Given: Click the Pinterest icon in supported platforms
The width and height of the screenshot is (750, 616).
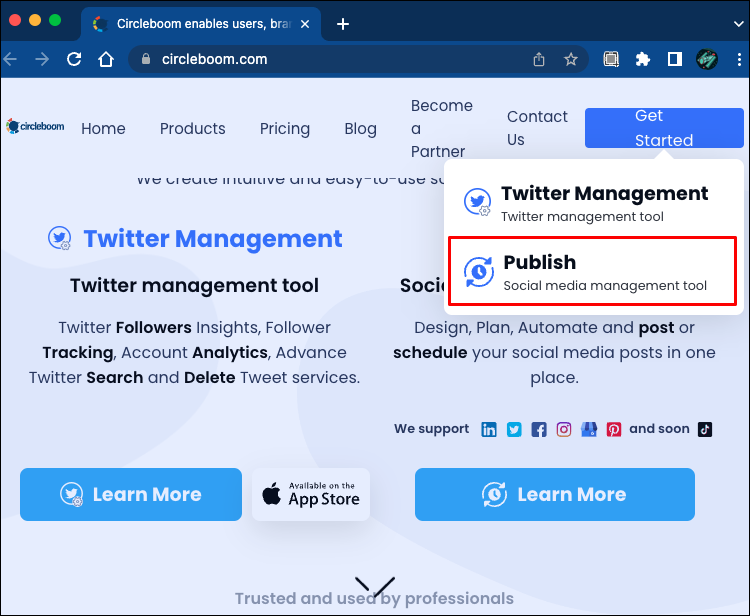Looking at the screenshot, I should tap(614, 429).
